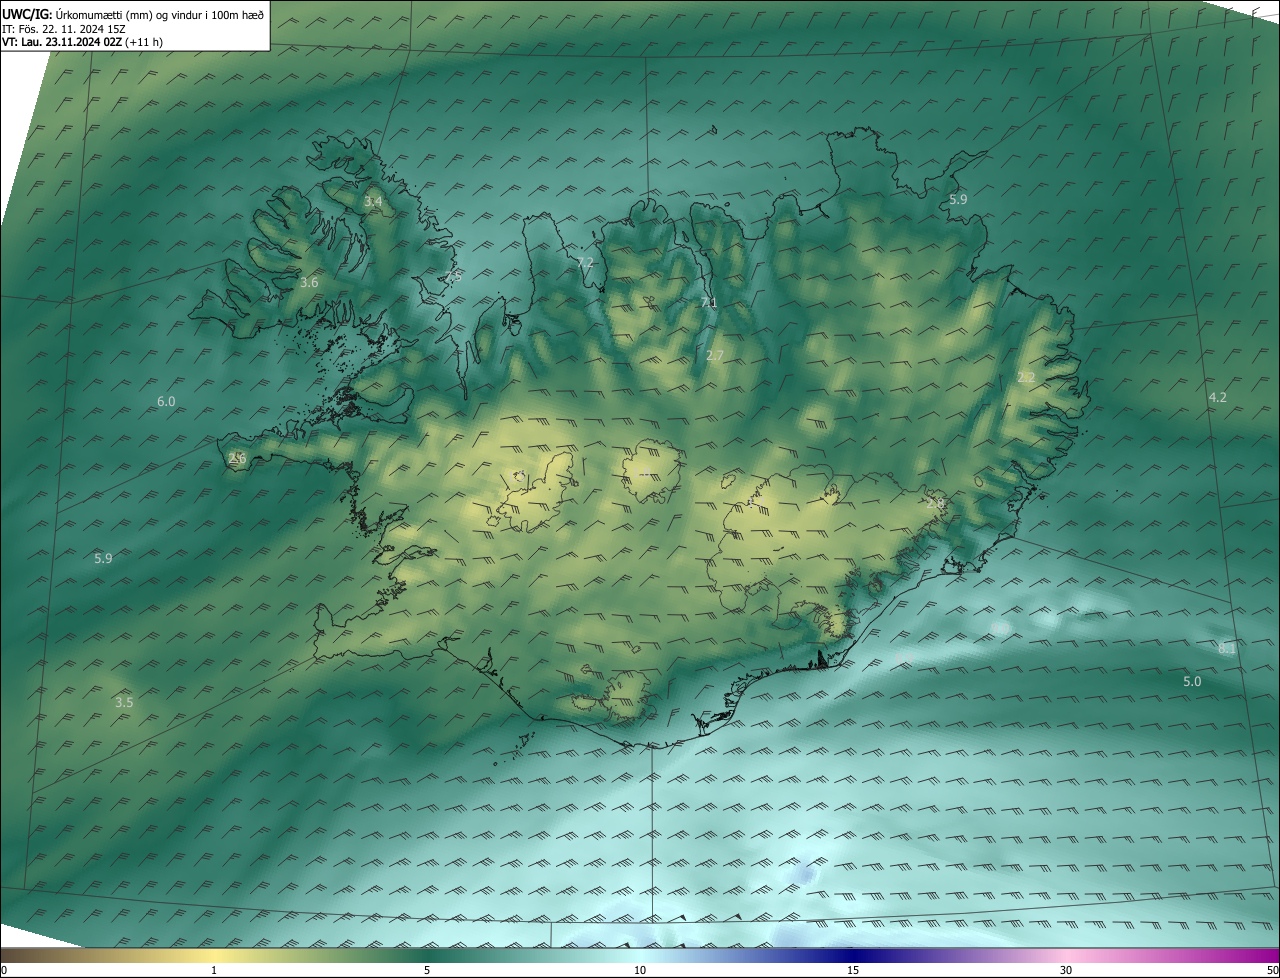Click the 6.0 value label over the sea

166,402
